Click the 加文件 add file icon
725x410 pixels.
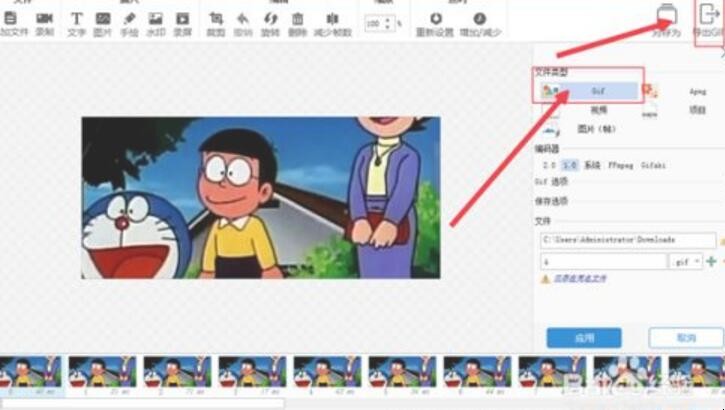point(10,18)
